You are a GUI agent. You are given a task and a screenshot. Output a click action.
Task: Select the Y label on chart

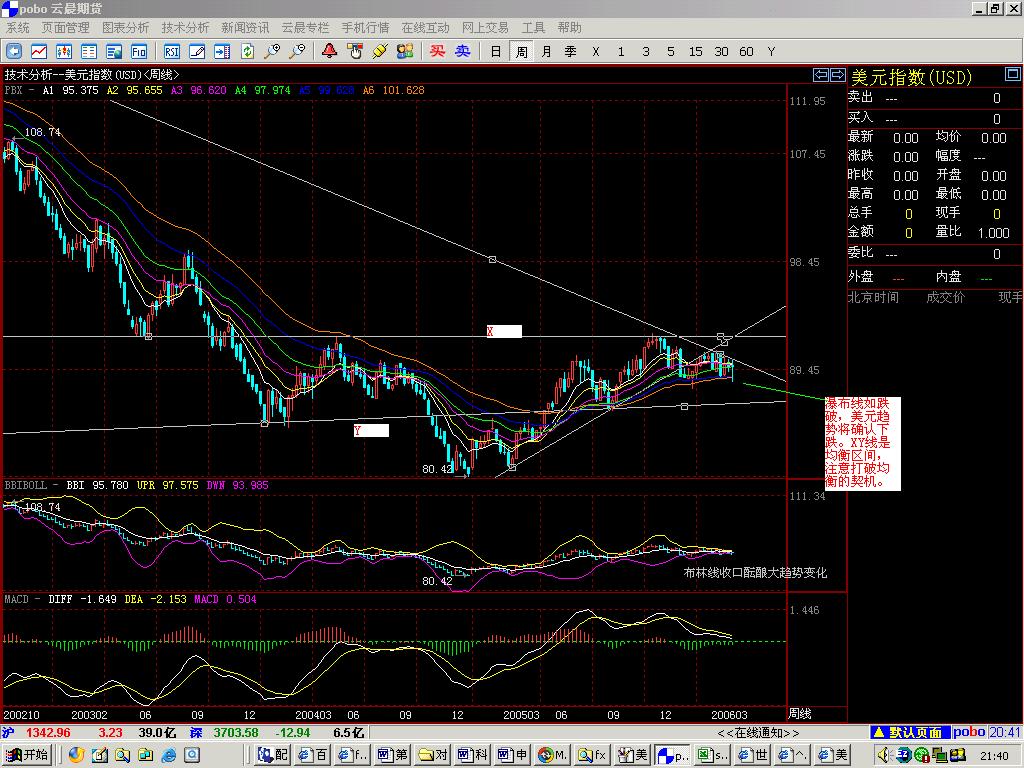click(371, 430)
